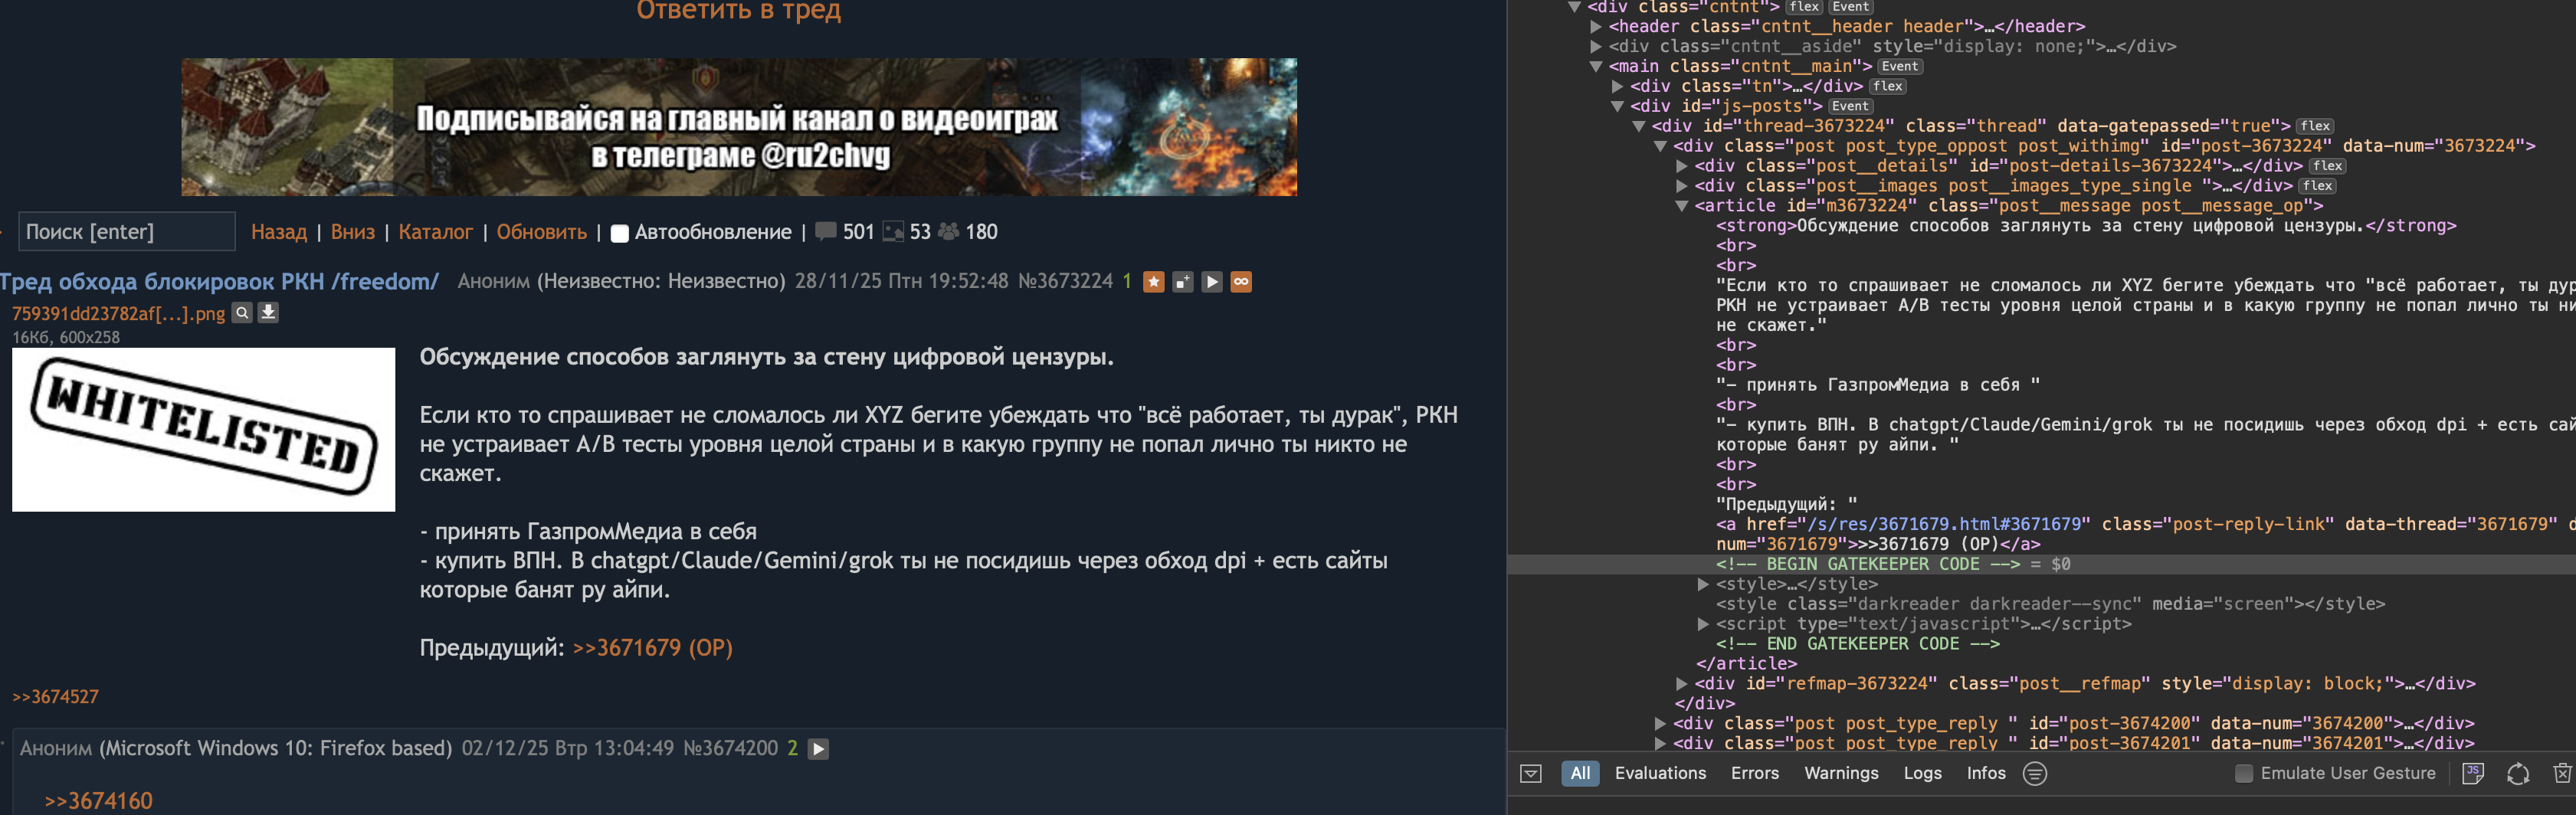2576x815 pixels.
Task: Follow the reply reference >>3674527
Action: pos(55,697)
